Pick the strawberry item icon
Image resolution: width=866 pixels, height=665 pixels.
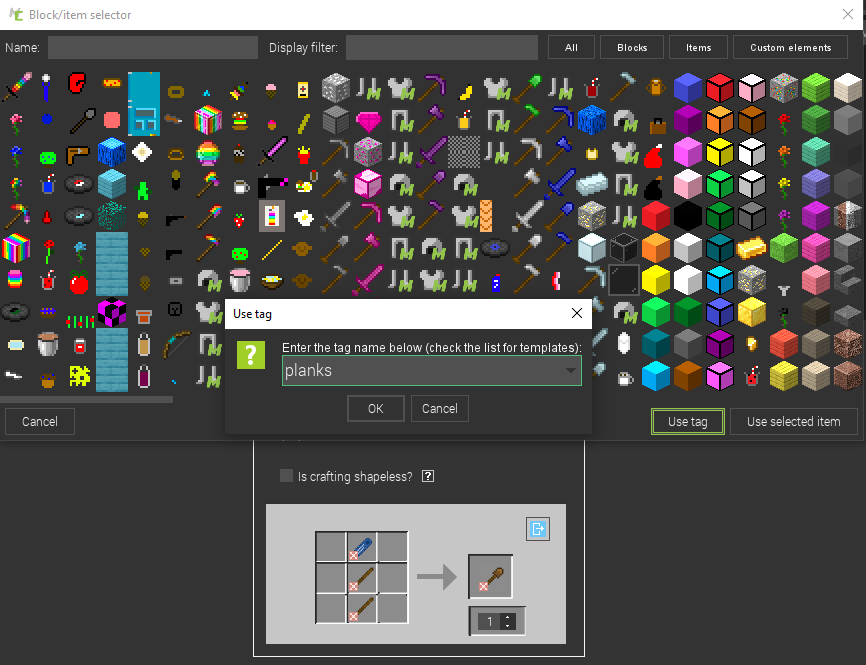(x=240, y=218)
